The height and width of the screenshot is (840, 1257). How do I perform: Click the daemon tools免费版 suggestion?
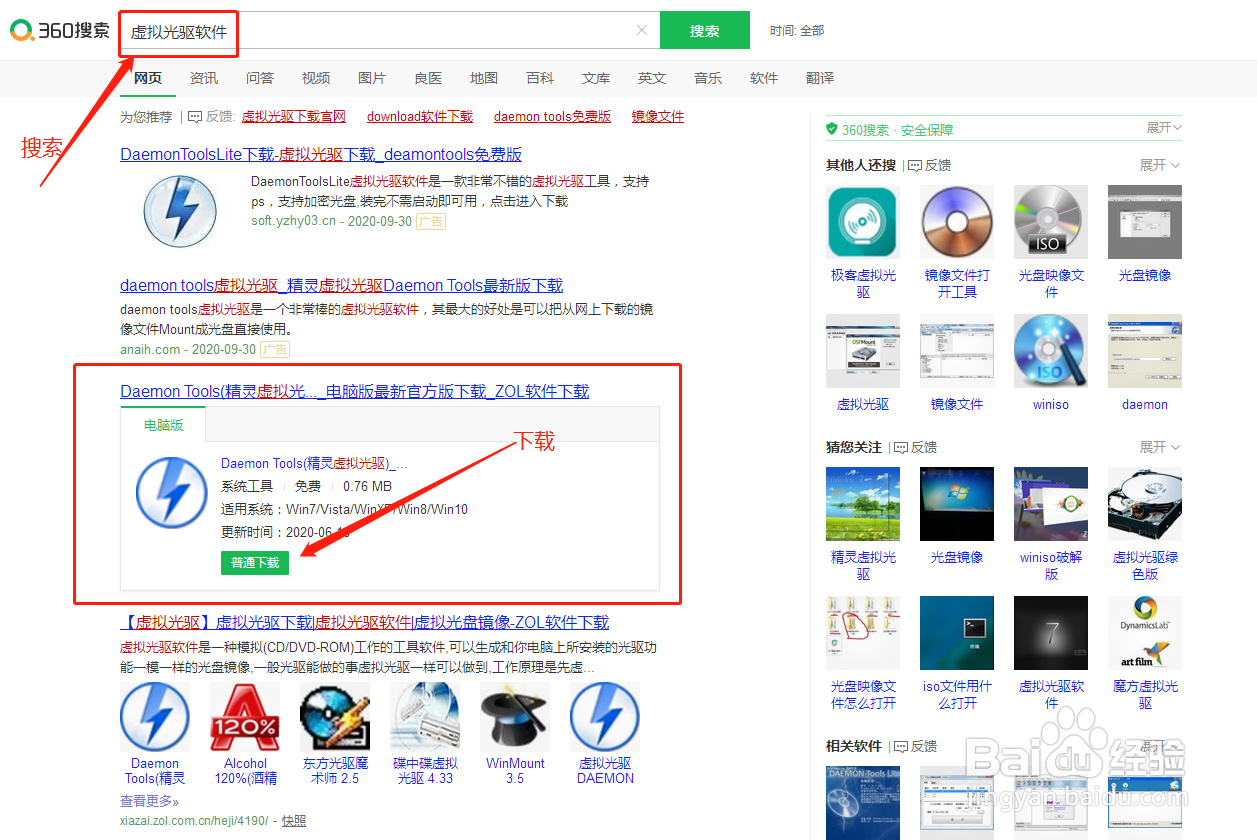click(x=552, y=117)
